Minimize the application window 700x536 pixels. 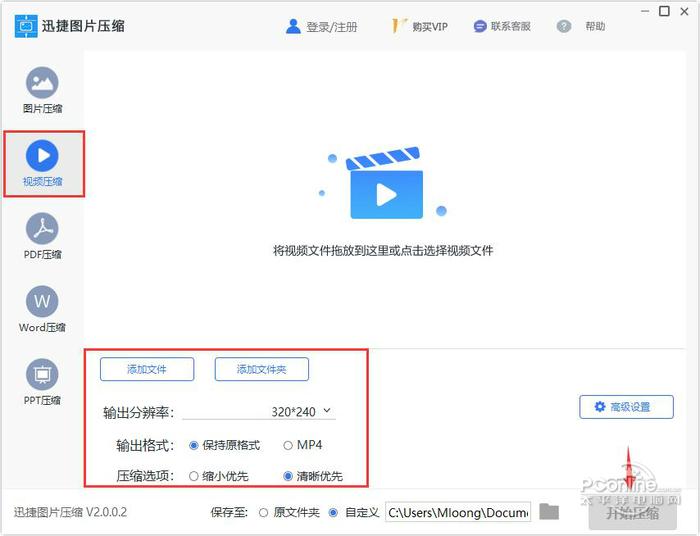click(x=645, y=11)
